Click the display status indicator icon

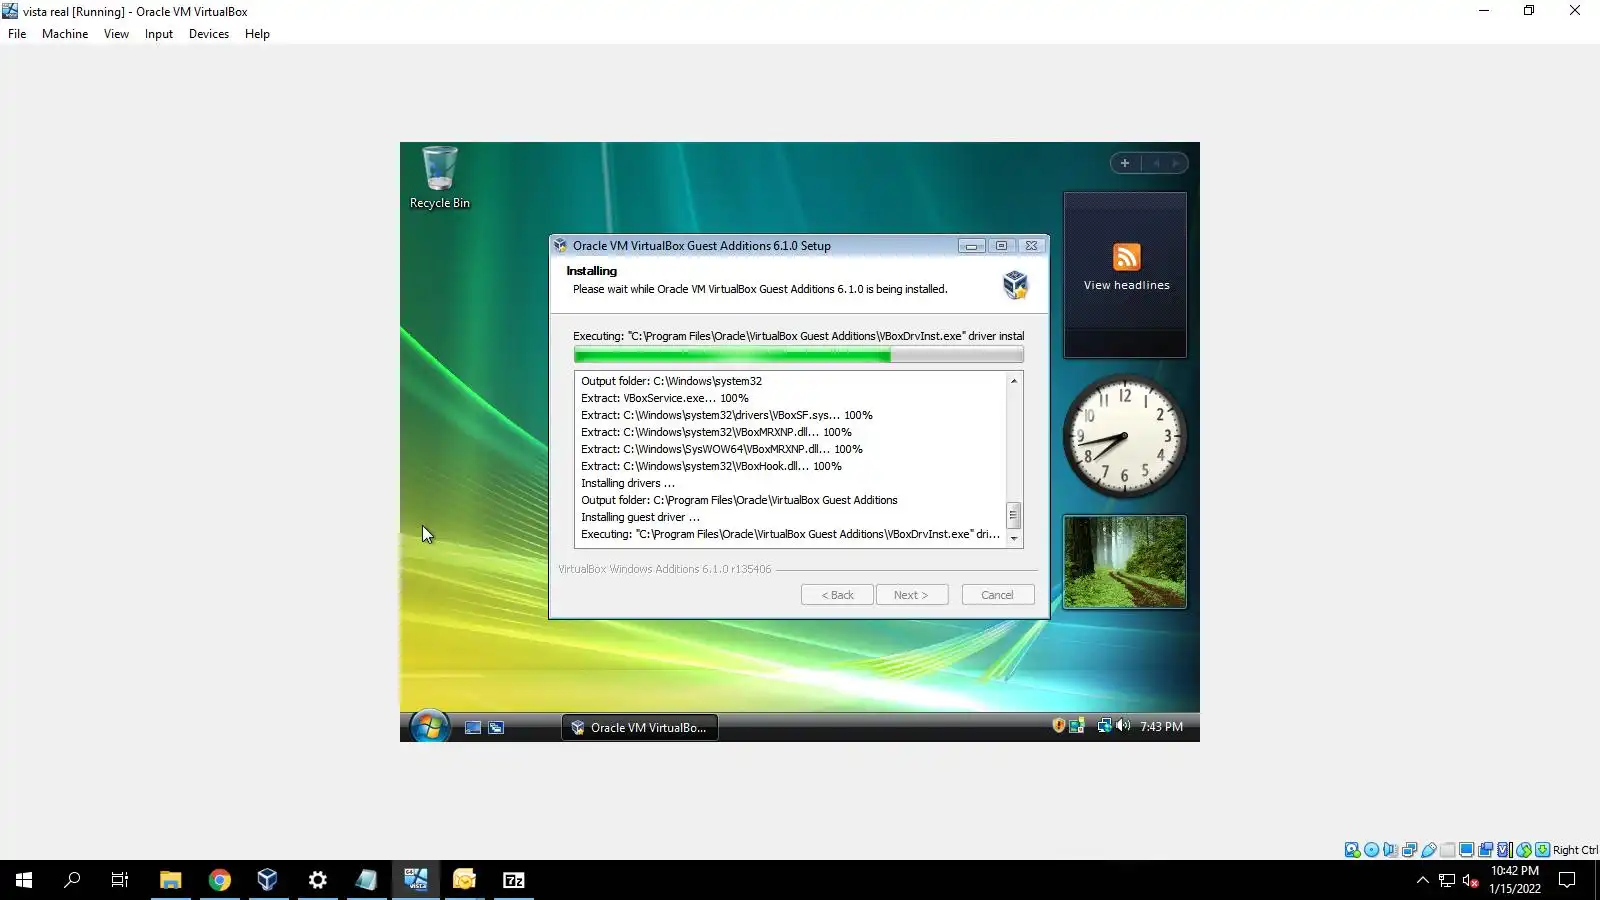click(x=1466, y=850)
